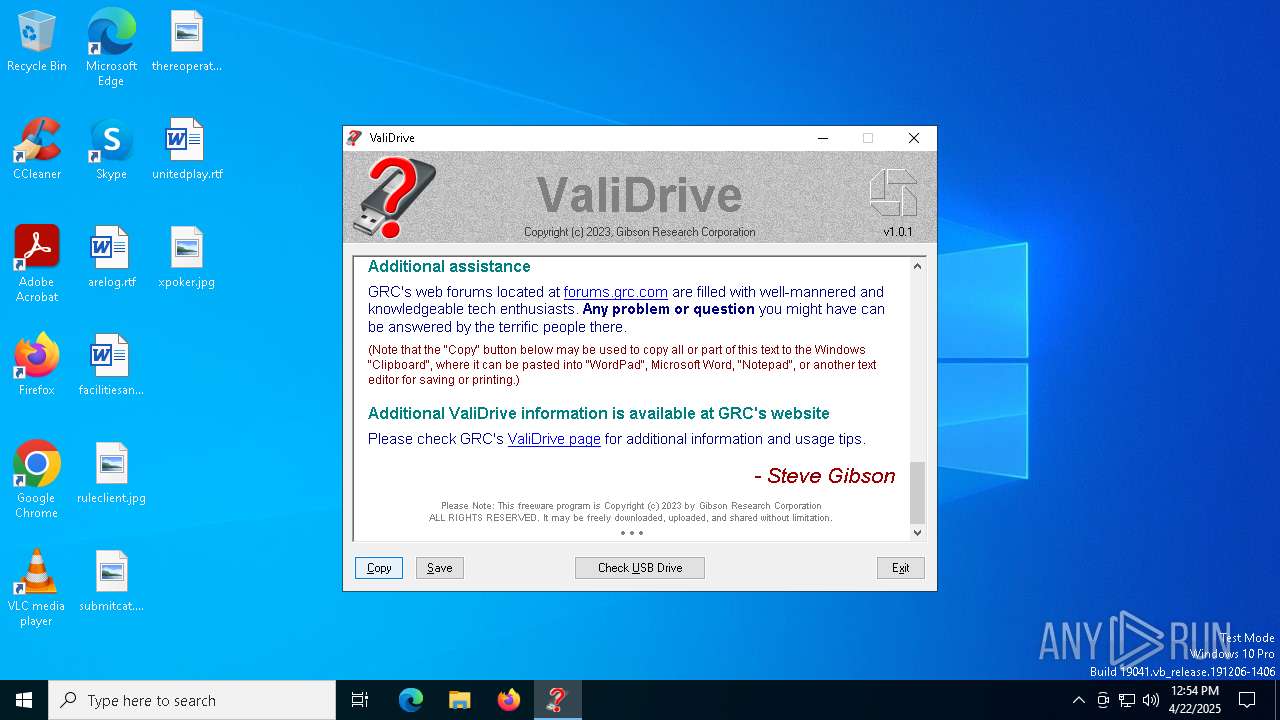Click the Save button
Screen dimensions: 1280x720
(440, 568)
